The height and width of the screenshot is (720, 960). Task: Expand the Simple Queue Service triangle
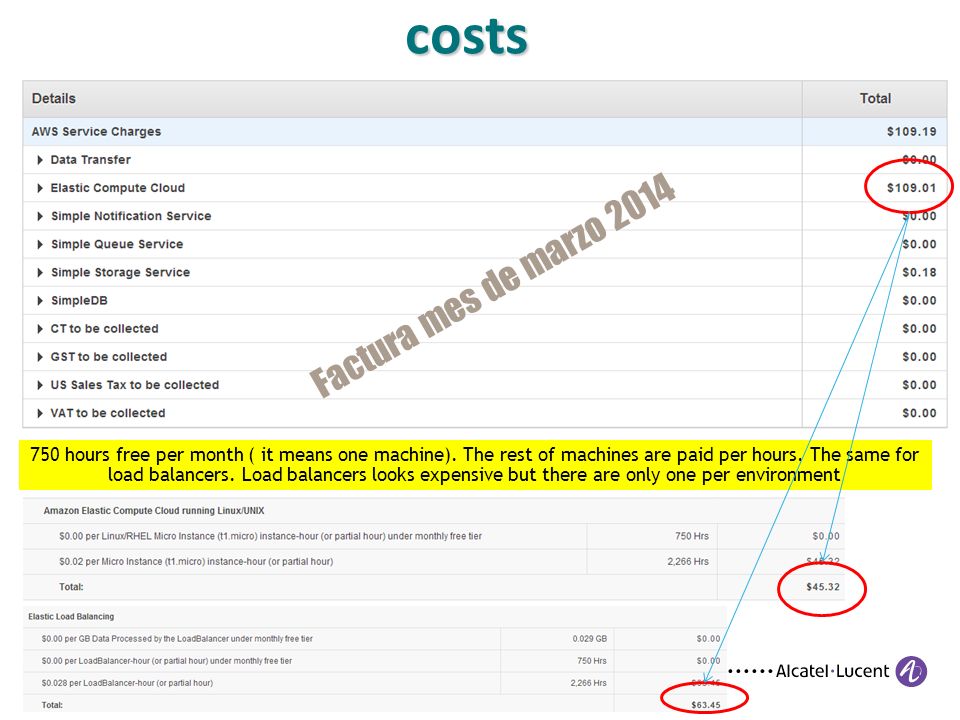click(x=40, y=244)
